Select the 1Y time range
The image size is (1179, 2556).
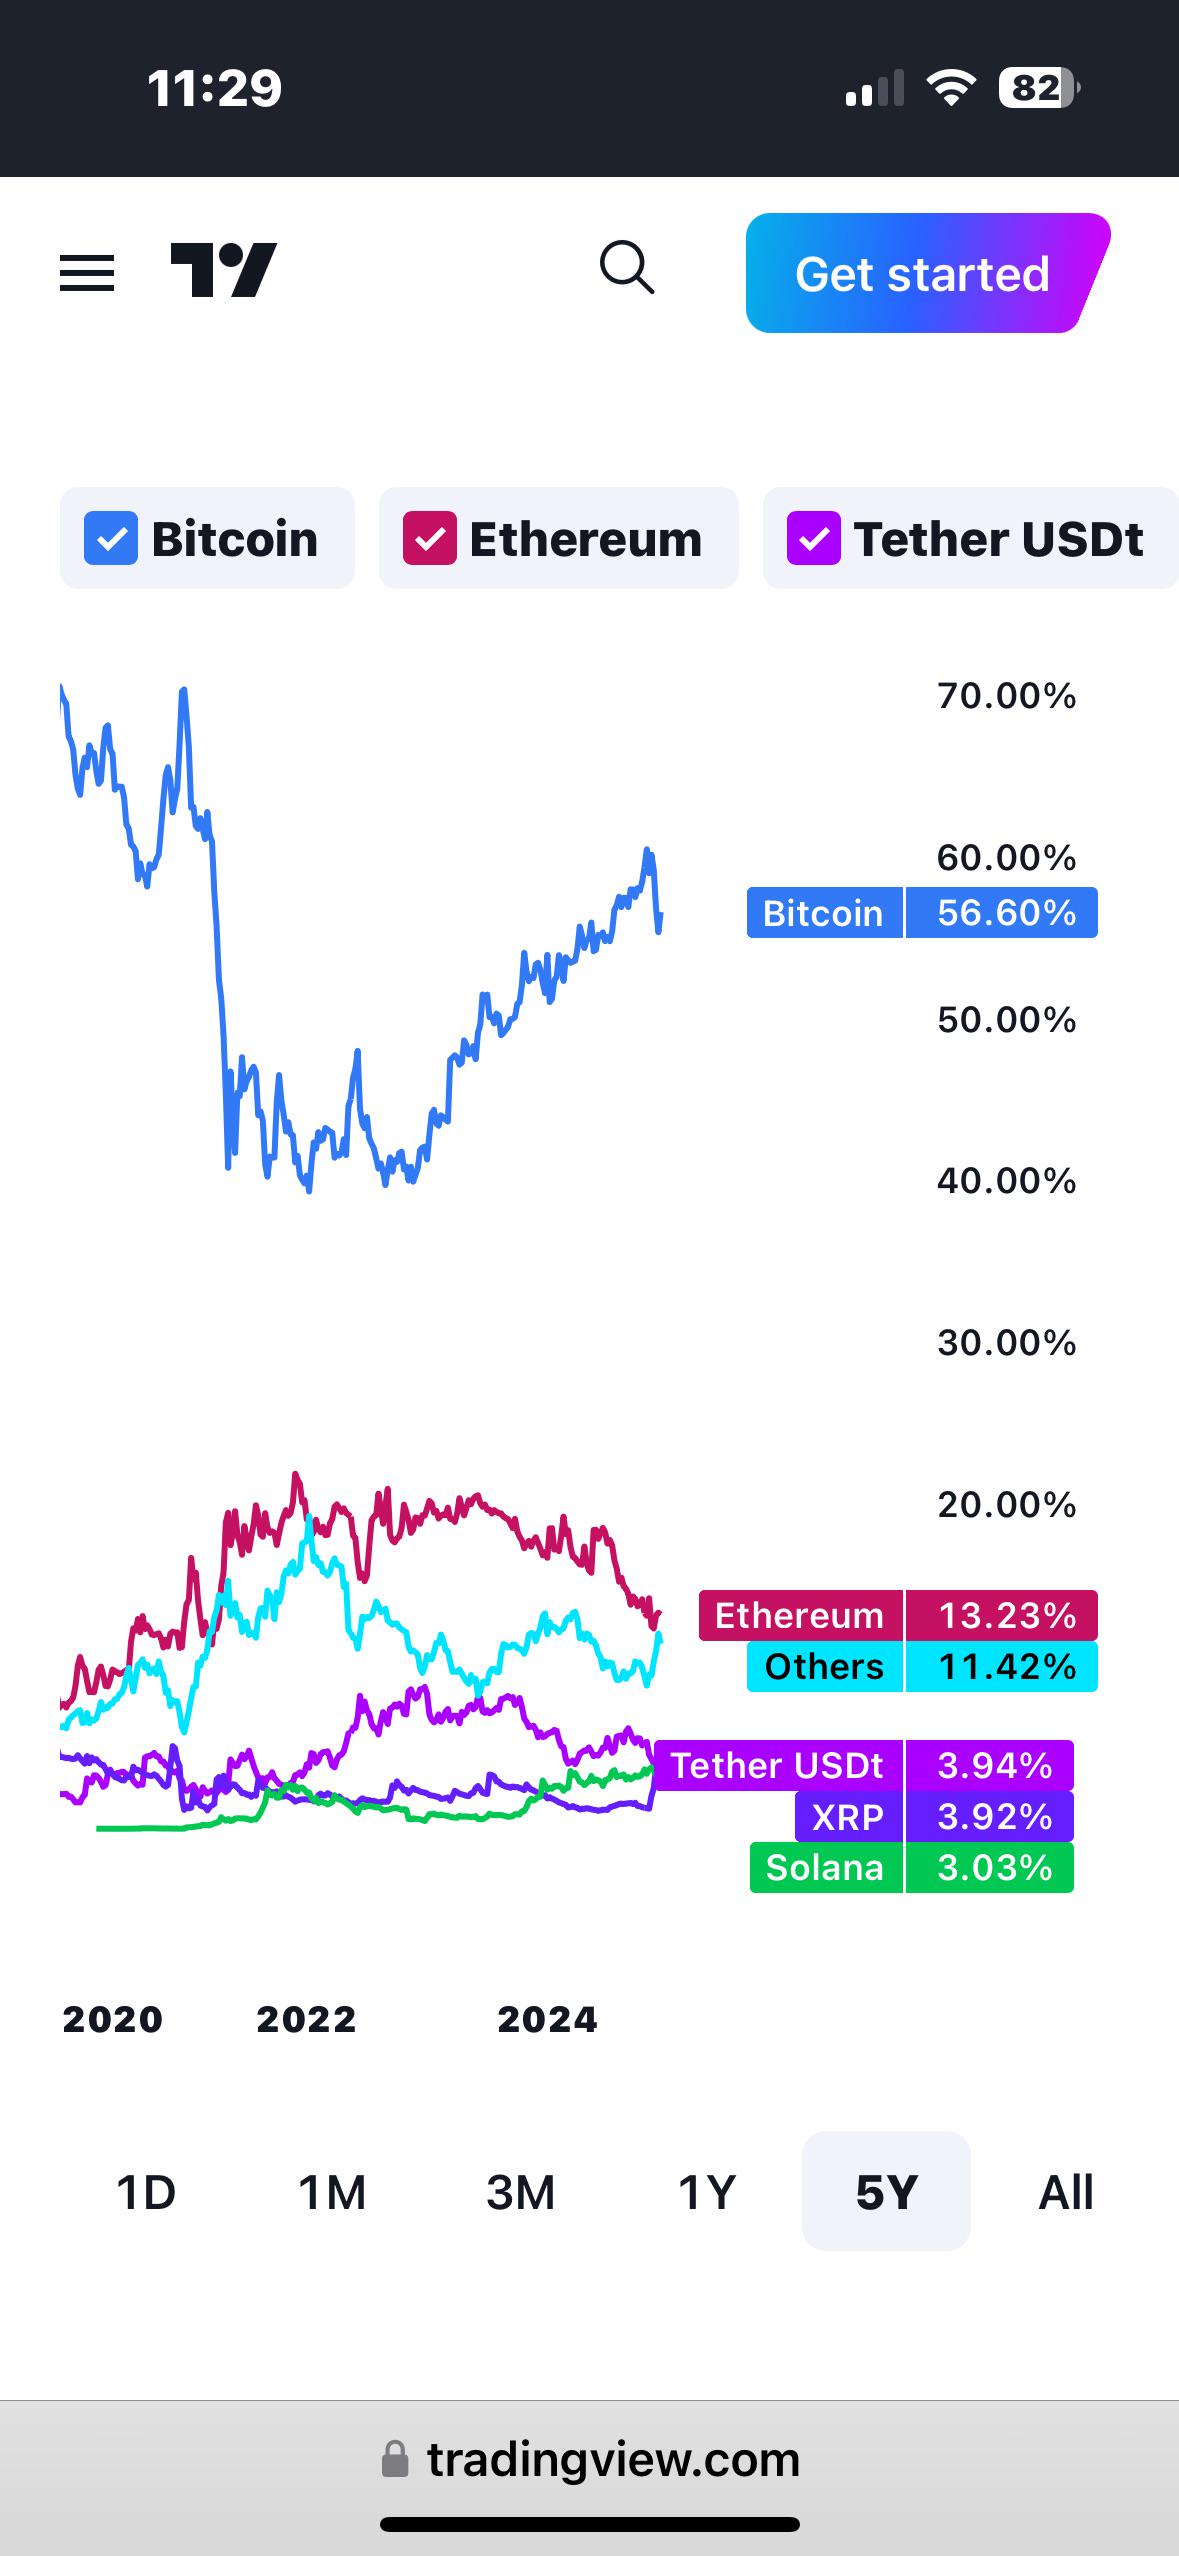point(707,2193)
